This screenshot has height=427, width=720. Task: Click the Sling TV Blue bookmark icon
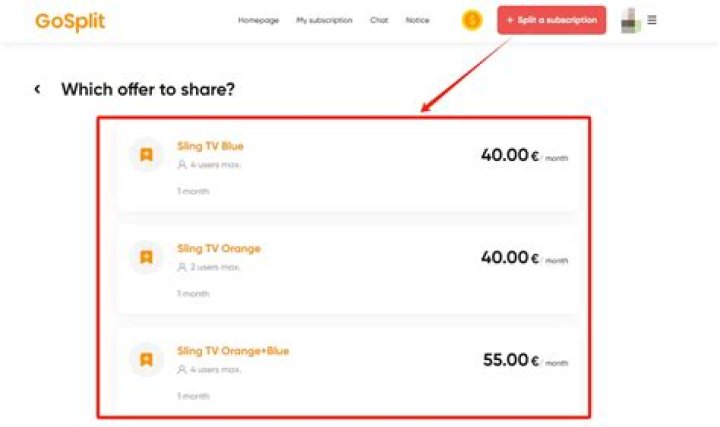coord(146,155)
